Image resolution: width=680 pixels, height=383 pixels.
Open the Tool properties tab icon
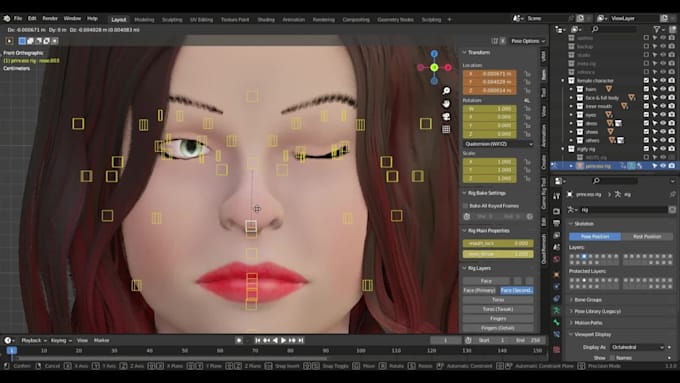coord(556,196)
